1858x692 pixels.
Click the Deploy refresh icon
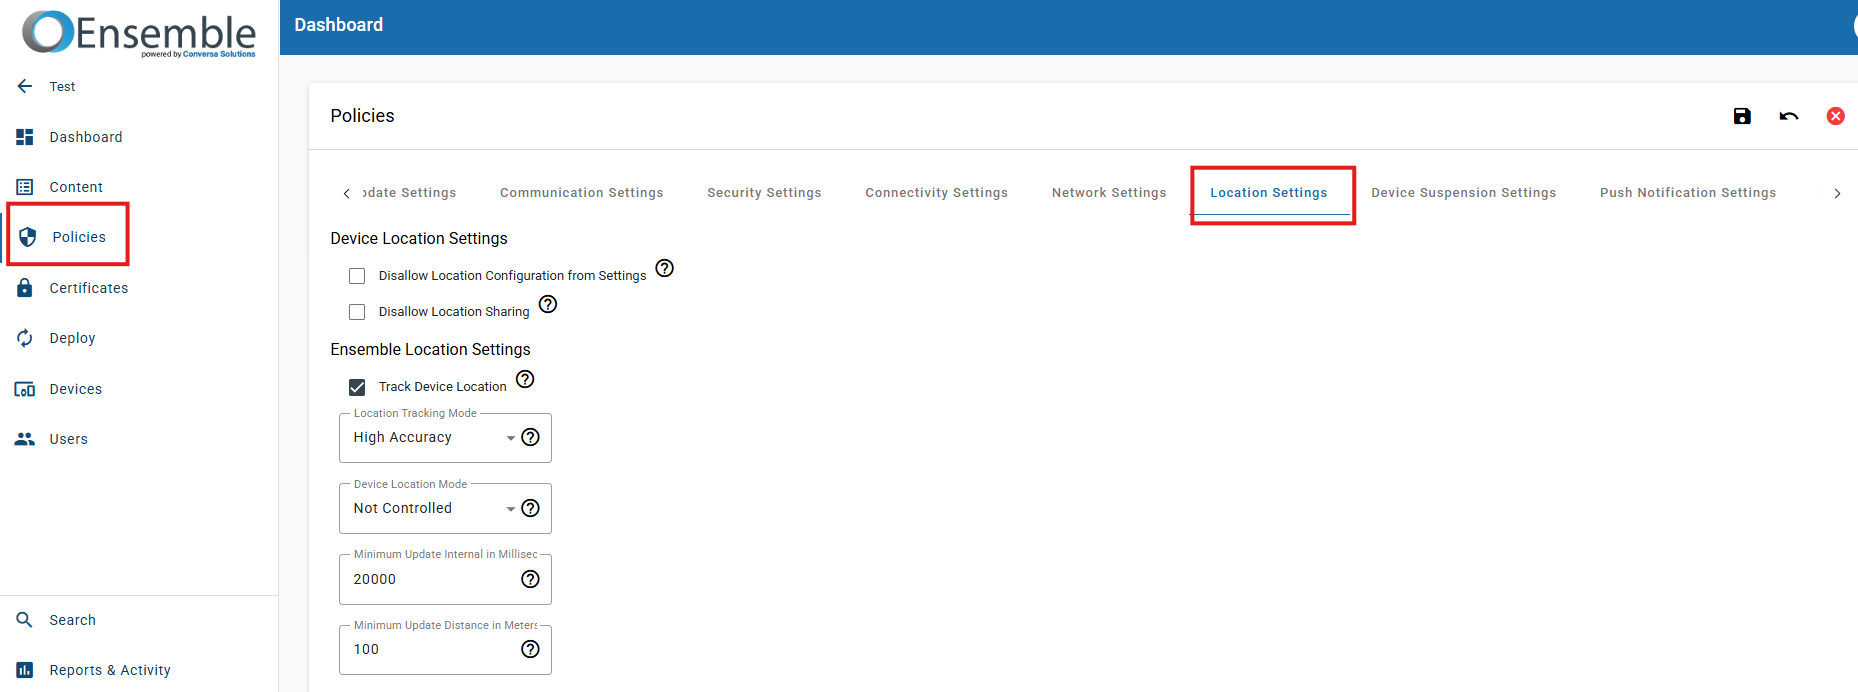(x=25, y=338)
